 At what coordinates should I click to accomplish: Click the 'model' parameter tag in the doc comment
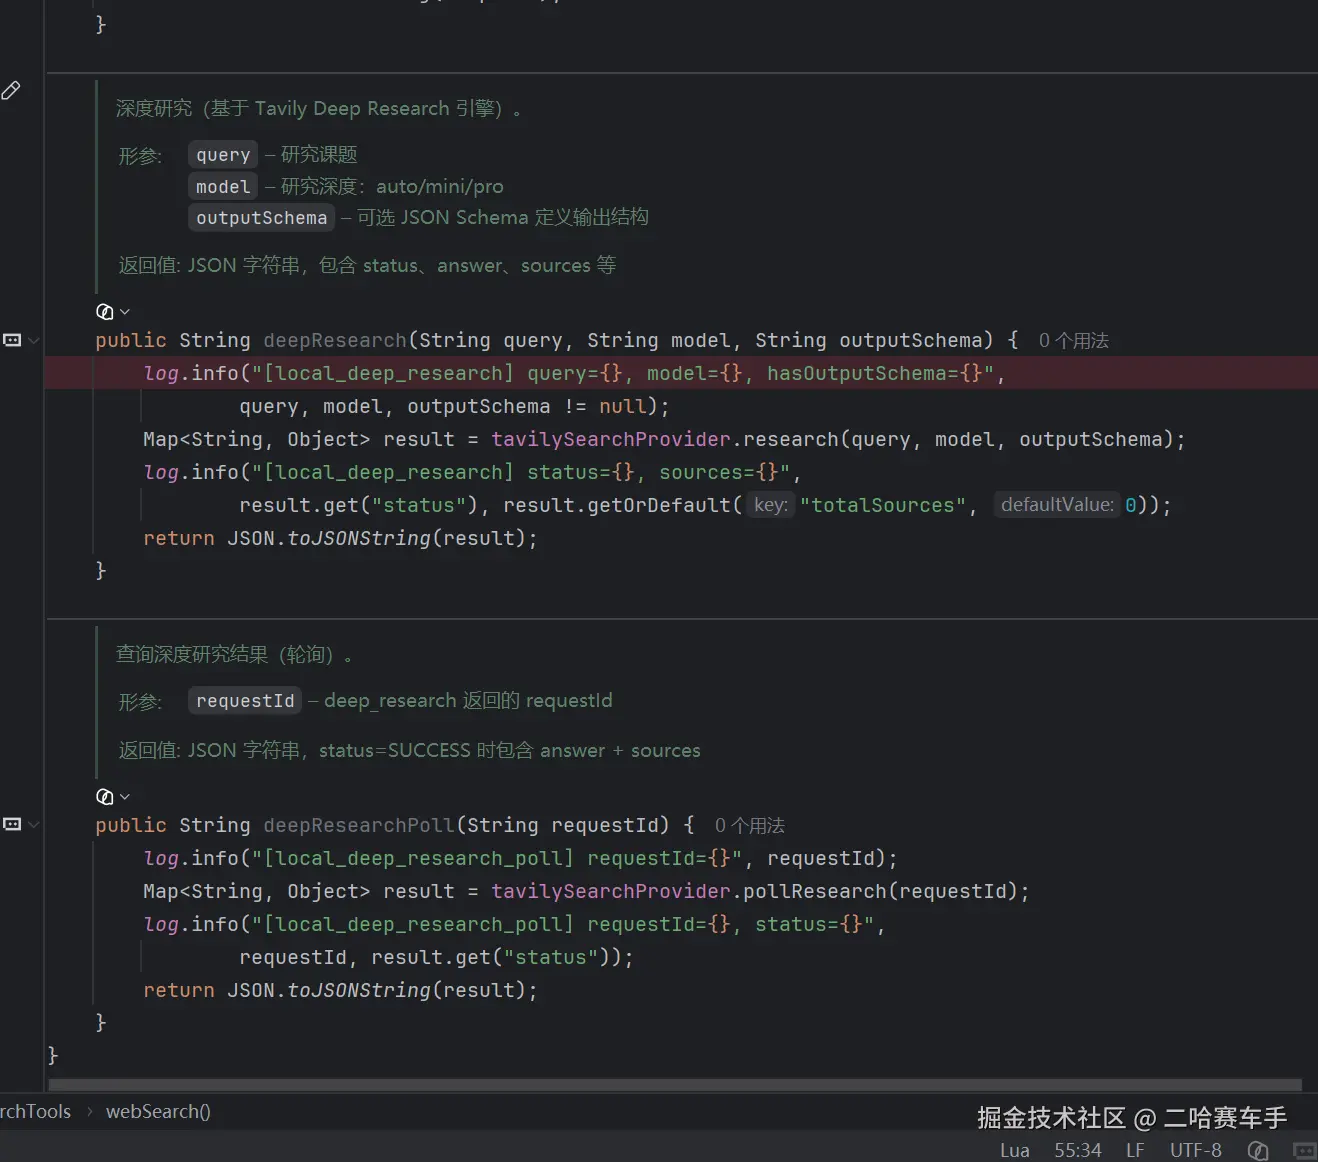tap(223, 187)
